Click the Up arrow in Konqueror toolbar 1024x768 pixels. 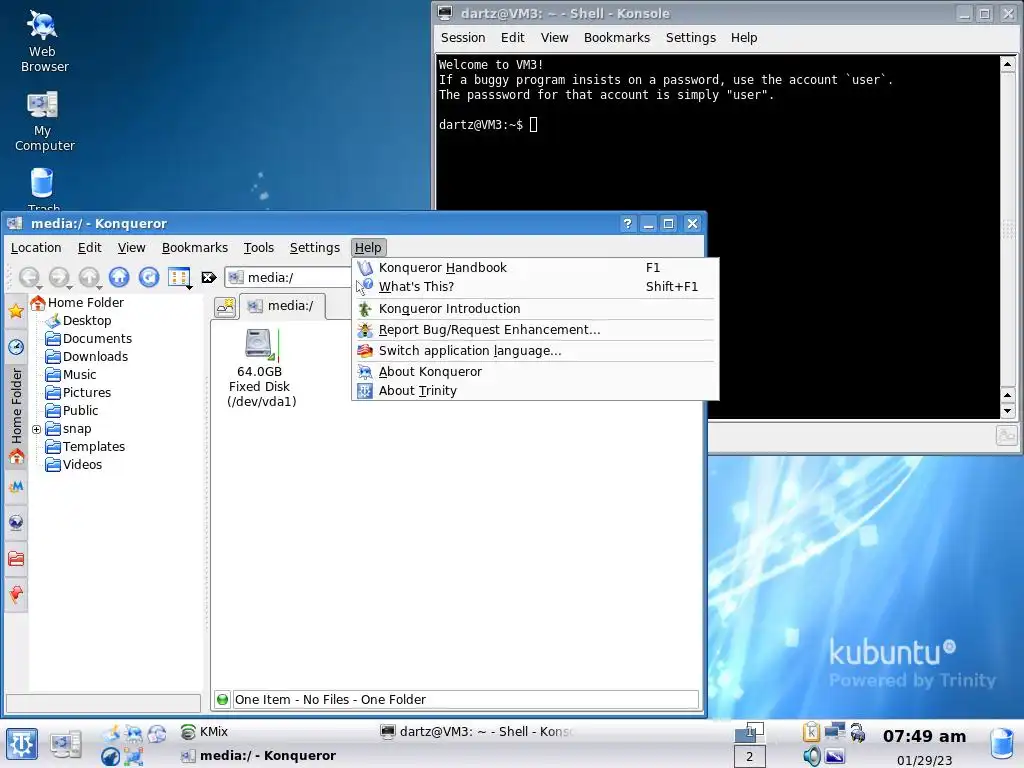pos(88,277)
